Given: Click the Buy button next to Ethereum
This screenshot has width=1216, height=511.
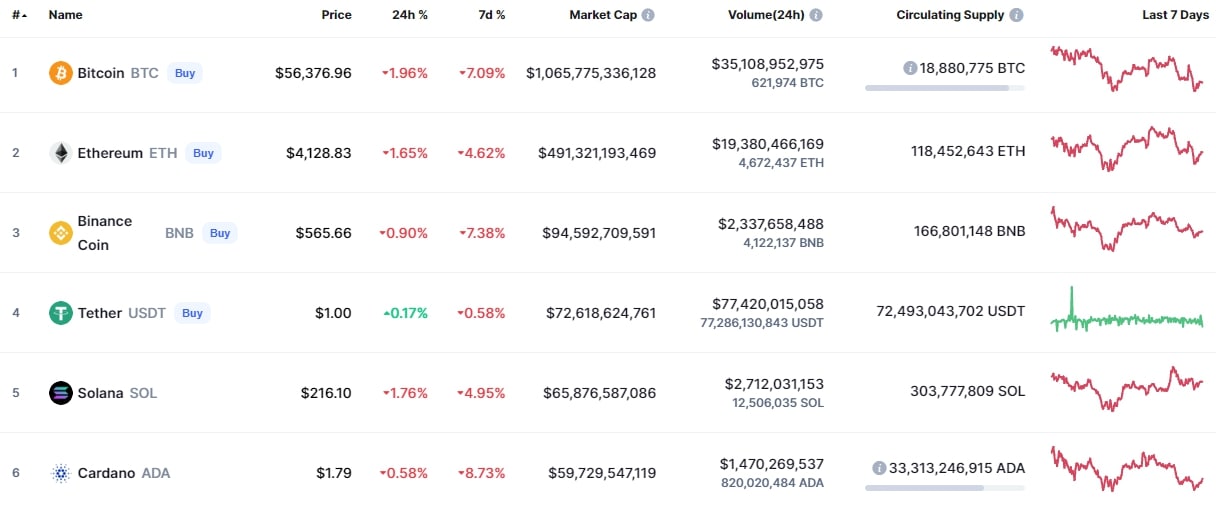Looking at the screenshot, I should pyautogui.click(x=203, y=153).
